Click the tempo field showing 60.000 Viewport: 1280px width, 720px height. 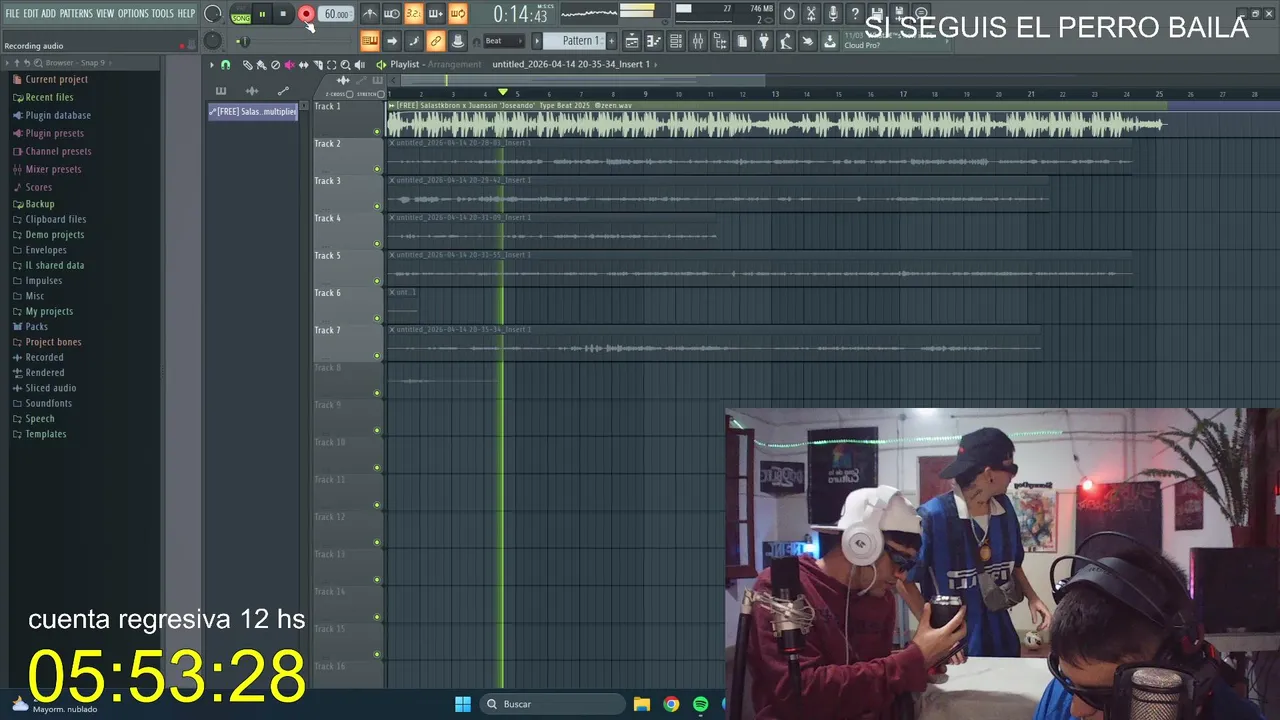(x=336, y=14)
